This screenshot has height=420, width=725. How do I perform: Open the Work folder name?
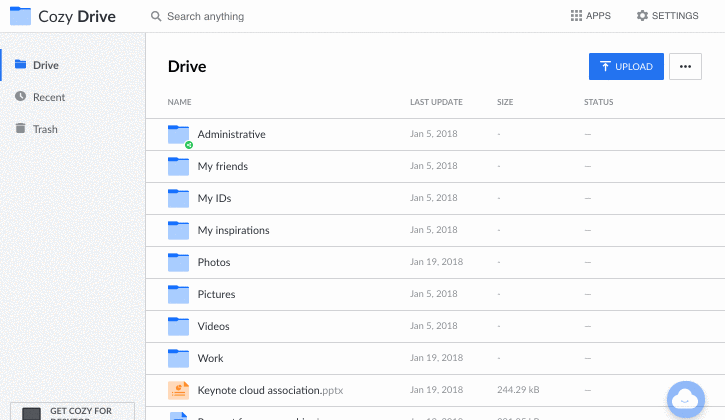[210, 358]
